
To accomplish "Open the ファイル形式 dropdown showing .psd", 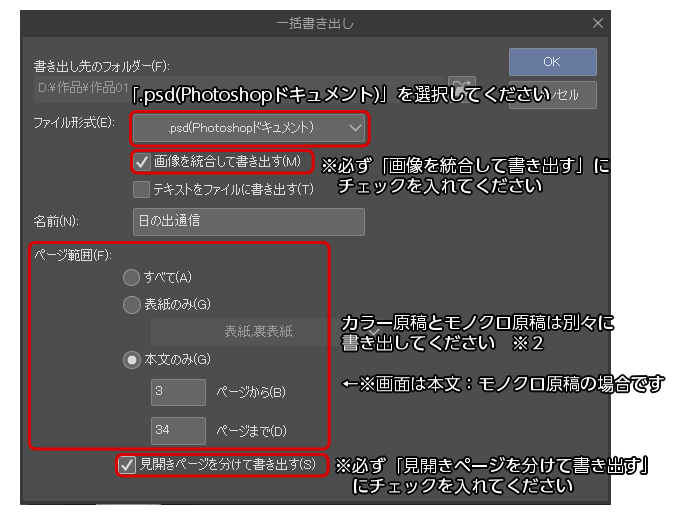I will [249, 128].
